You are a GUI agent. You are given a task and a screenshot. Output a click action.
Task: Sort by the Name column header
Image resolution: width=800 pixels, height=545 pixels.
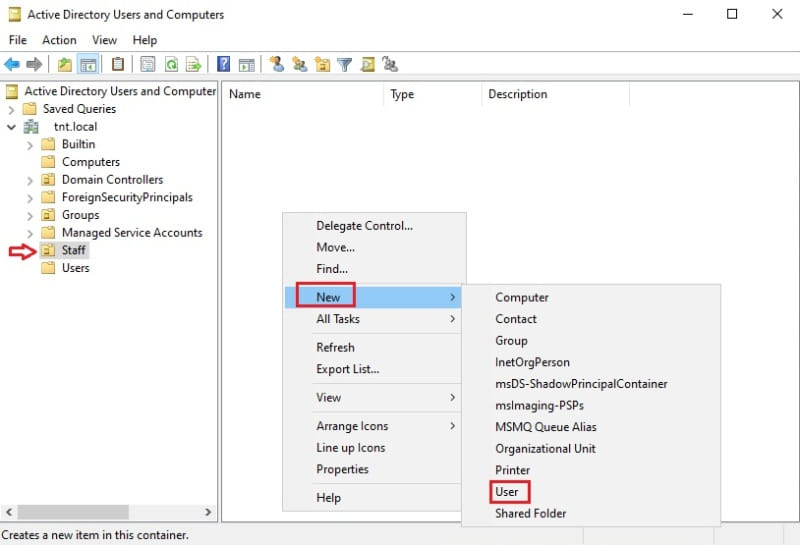pyautogui.click(x=303, y=94)
